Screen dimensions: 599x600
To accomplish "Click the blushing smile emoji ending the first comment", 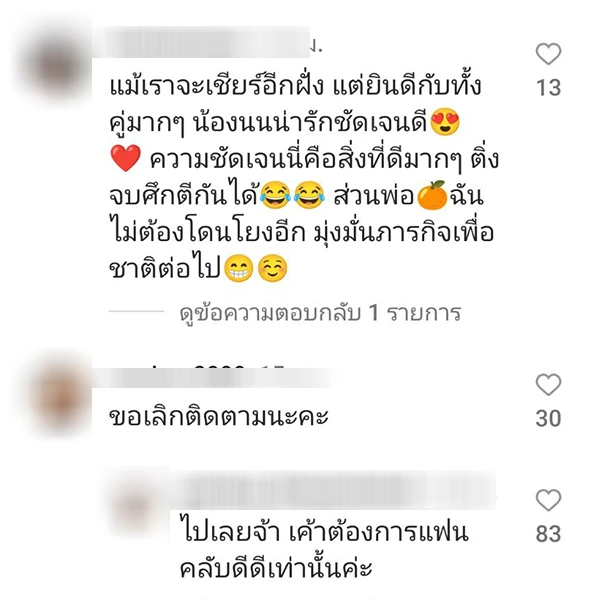I will (x=273, y=268).
